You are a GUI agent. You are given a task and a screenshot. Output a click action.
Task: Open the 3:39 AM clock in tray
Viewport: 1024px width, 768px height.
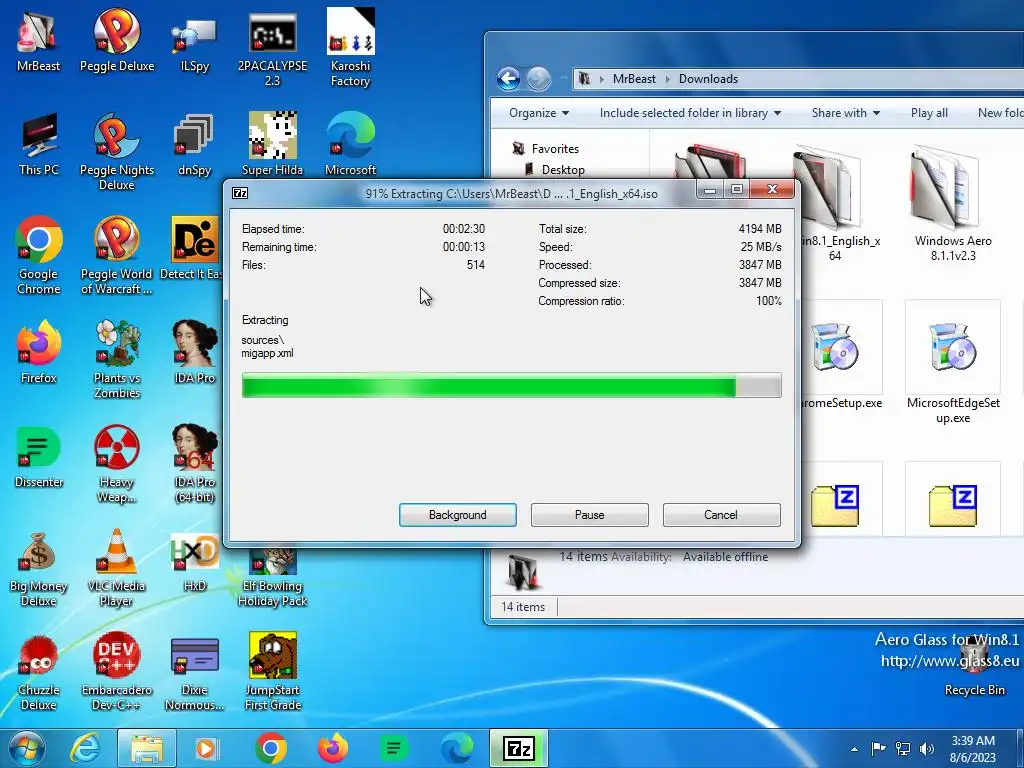pyautogui.click(x=973, y=749)
